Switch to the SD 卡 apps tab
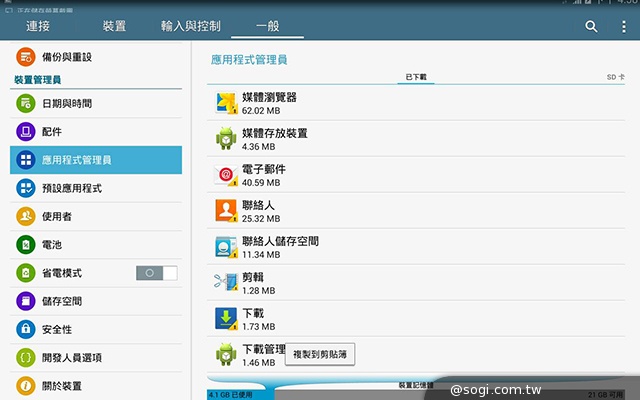This screenshot has height=400, width=640. [616, 77]
